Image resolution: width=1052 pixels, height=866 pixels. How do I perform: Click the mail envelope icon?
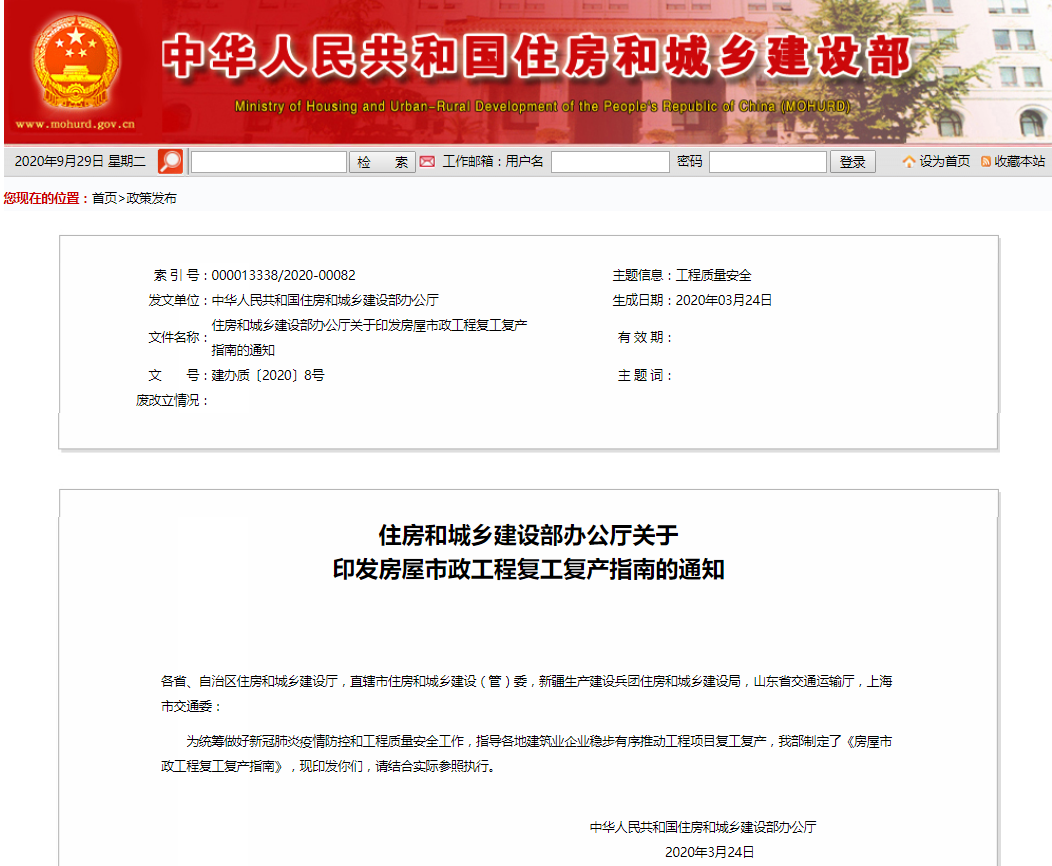click(x=427, y=162)
